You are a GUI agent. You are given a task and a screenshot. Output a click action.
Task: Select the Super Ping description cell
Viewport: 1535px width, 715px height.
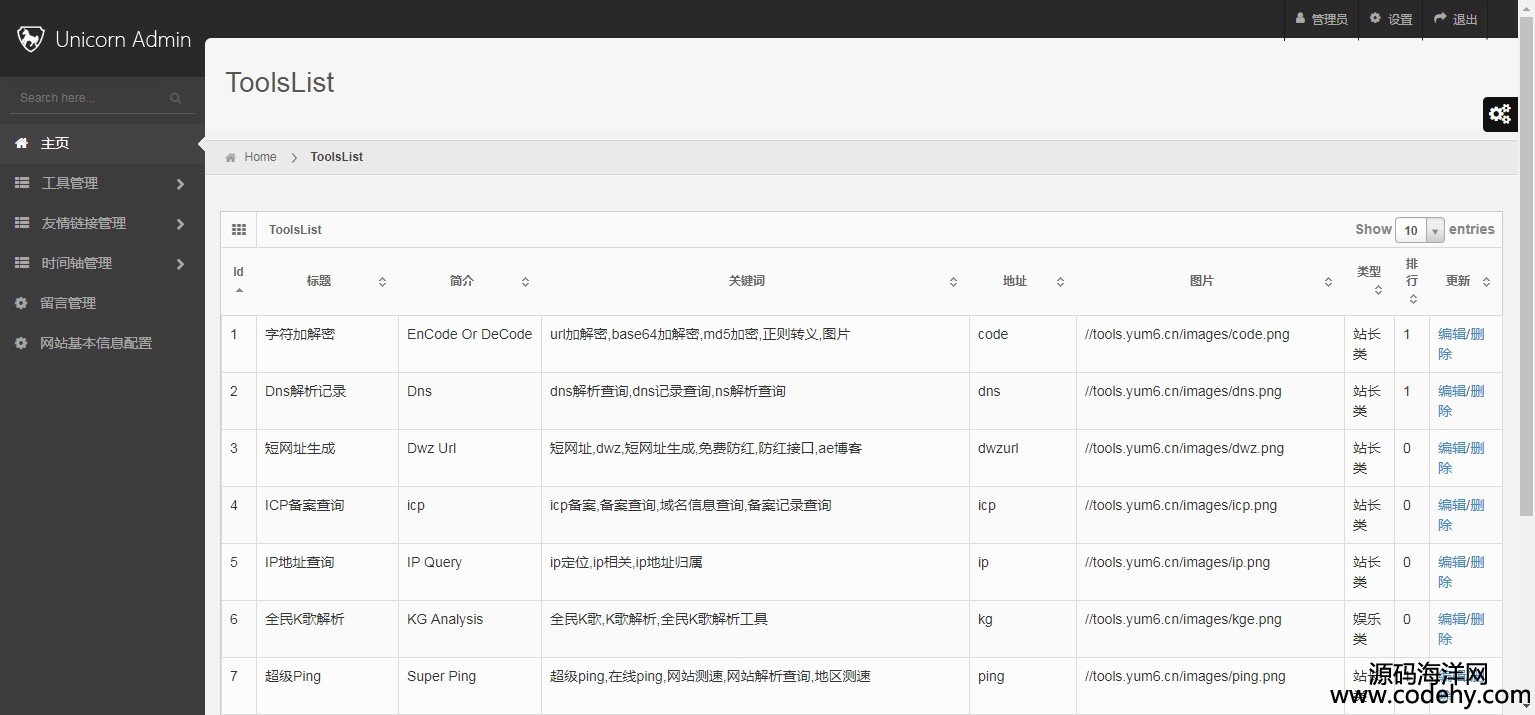coord(469,686)
